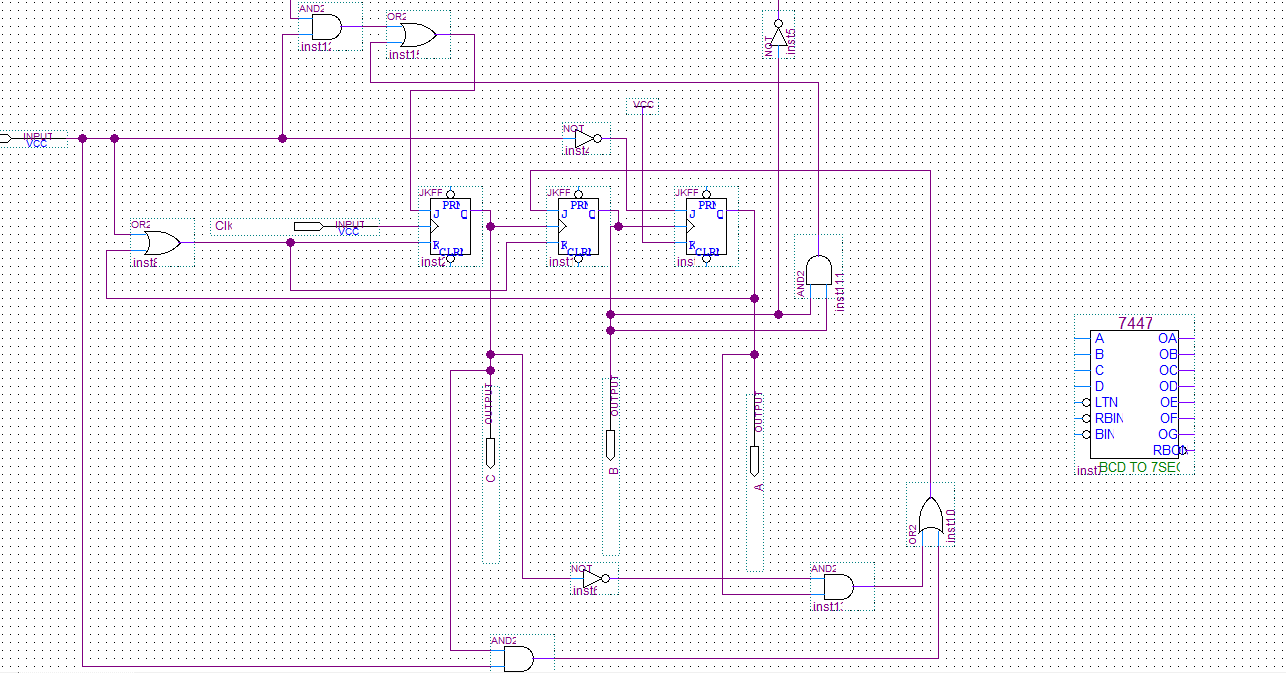Click input pin D label on 7447
The width and height of the screenshot is (1286, 673).
coord(1100,386)
